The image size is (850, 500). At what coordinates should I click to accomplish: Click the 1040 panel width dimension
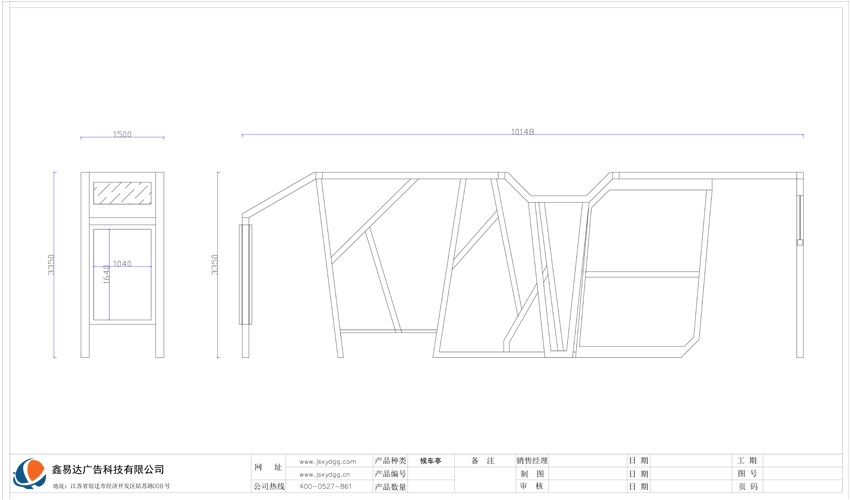click(122, 264)
